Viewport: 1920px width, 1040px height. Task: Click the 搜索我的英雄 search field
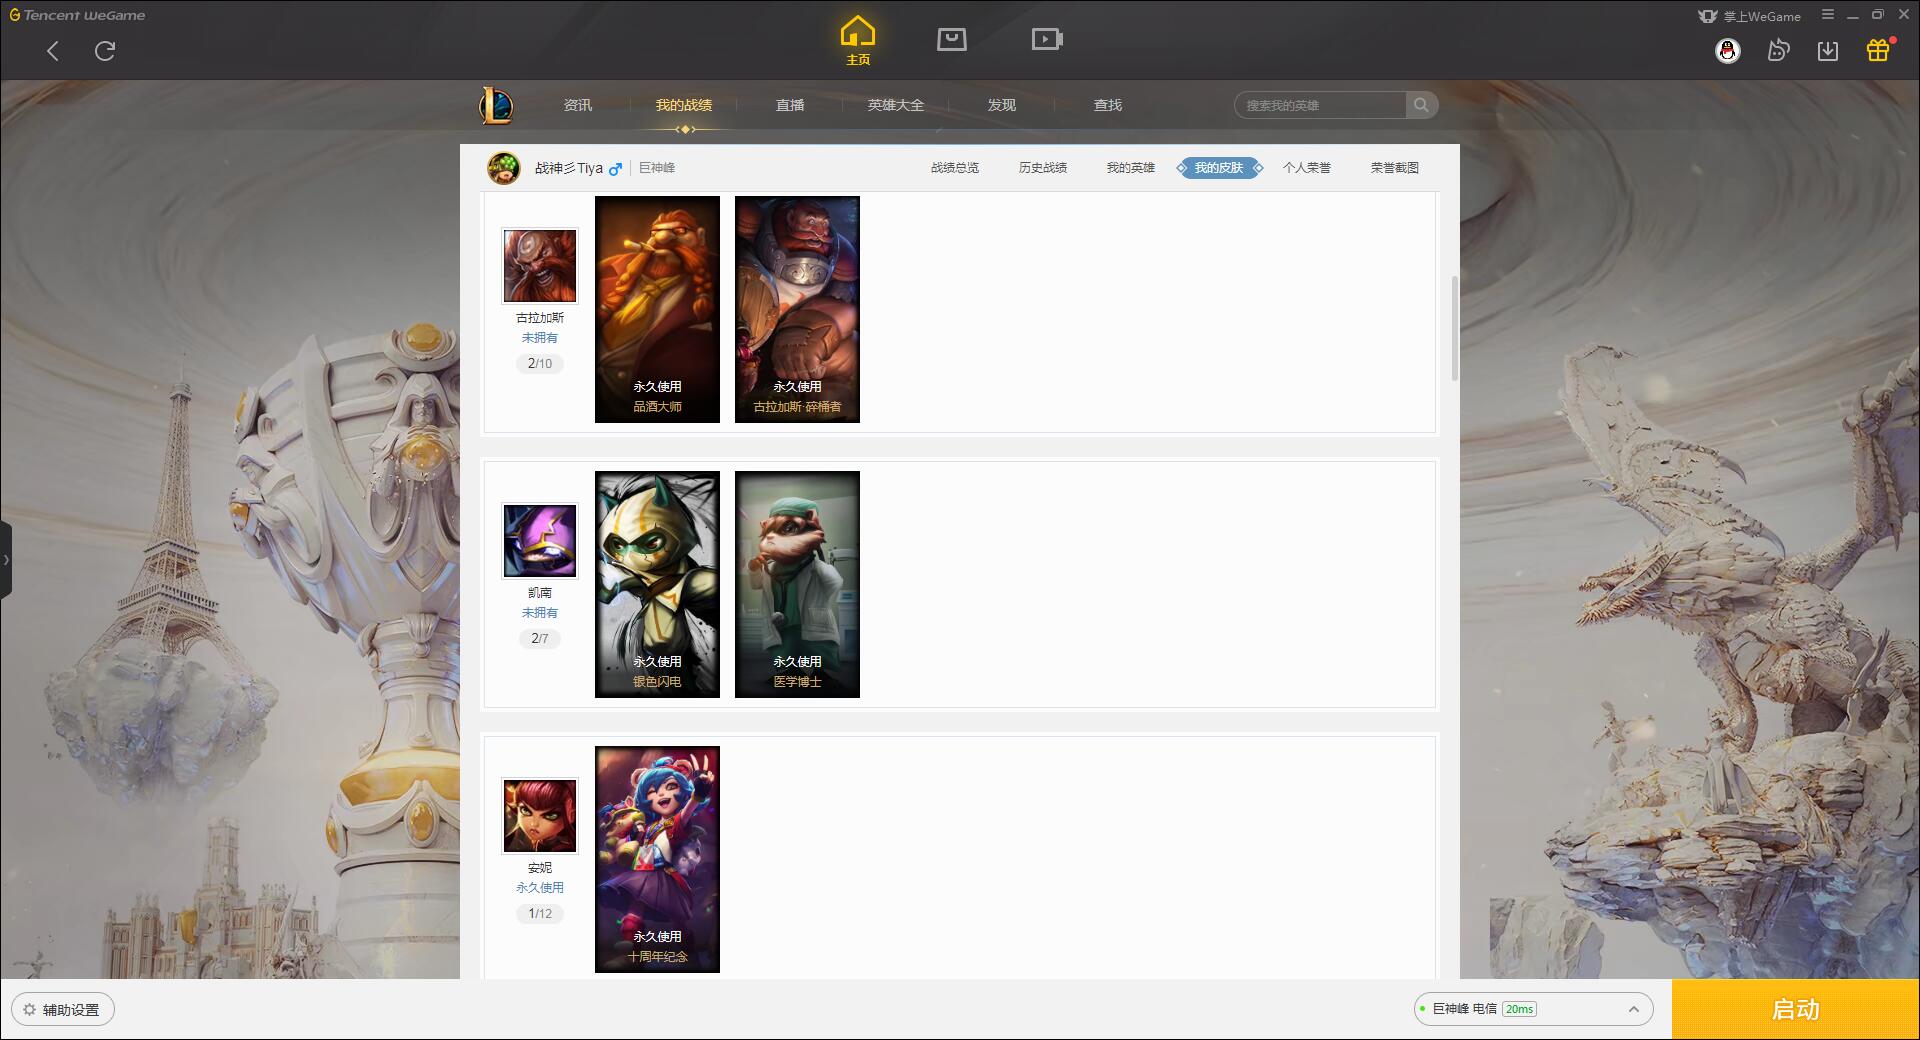1320,105
